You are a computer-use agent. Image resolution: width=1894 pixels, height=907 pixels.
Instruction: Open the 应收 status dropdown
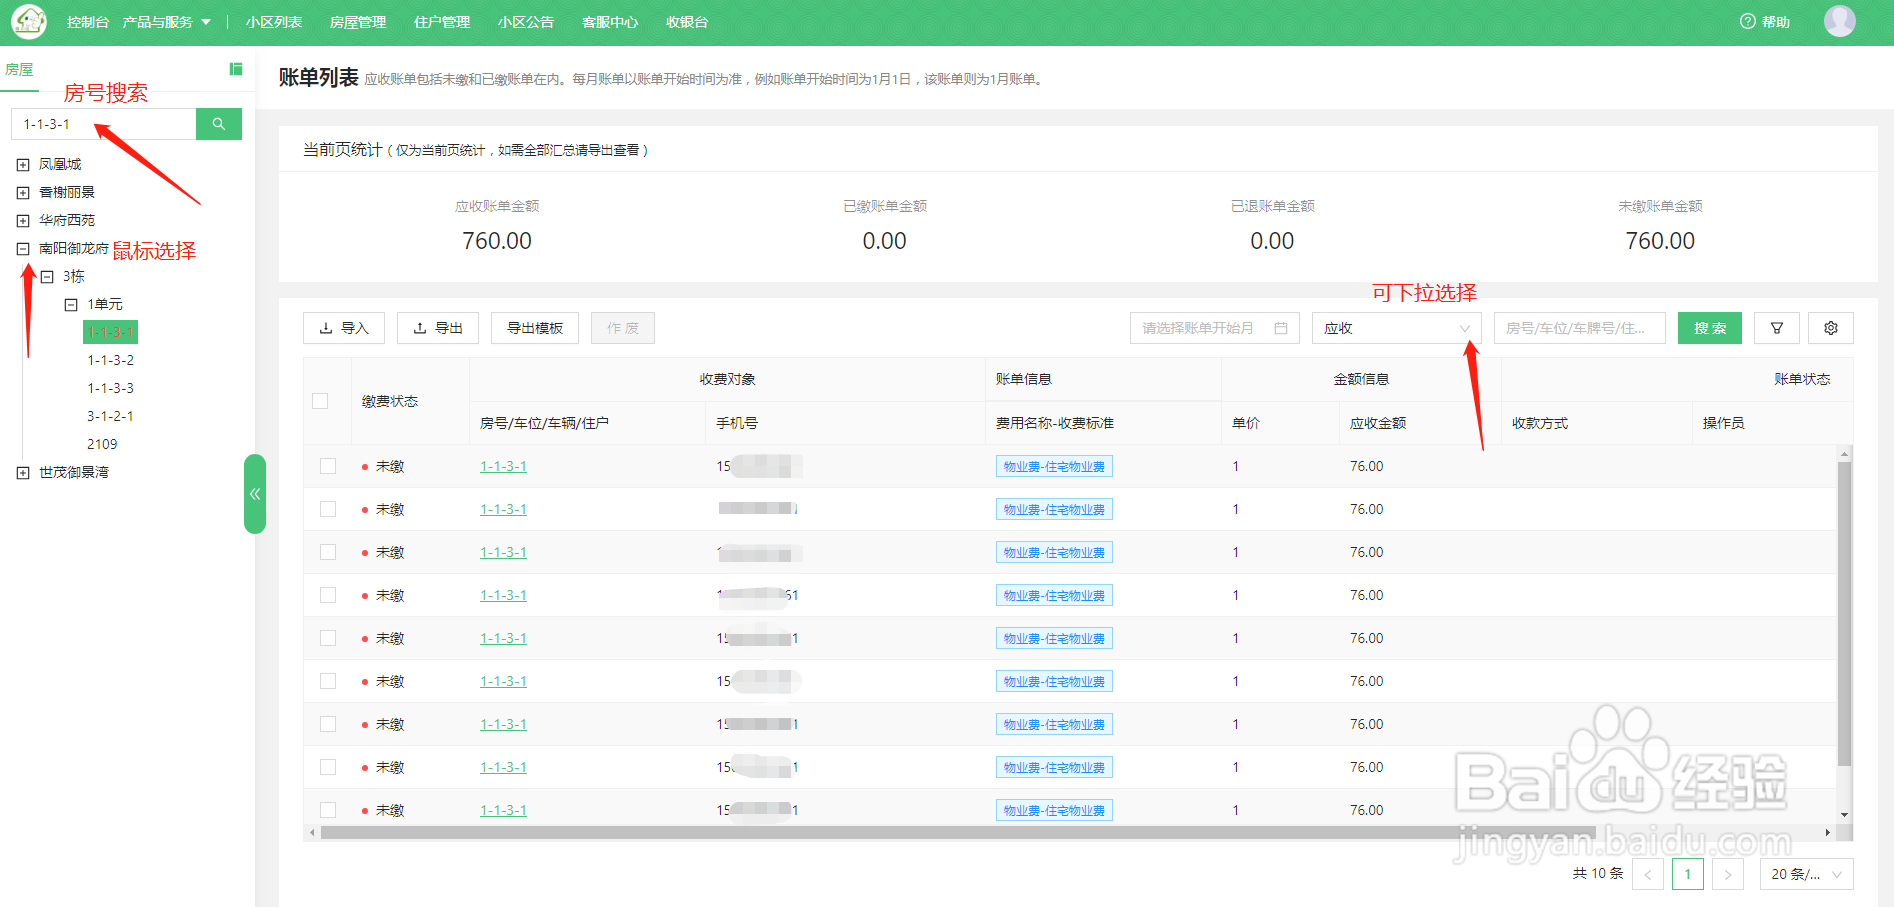point(1396,327)
